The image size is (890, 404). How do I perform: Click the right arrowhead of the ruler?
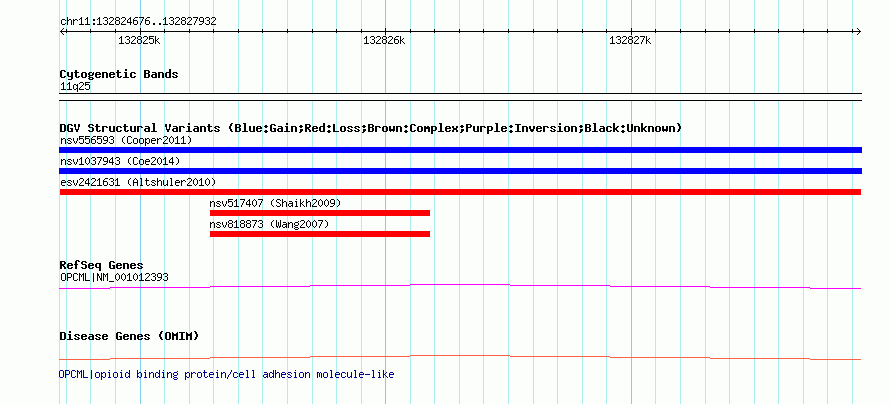click(x=858, y=32)
